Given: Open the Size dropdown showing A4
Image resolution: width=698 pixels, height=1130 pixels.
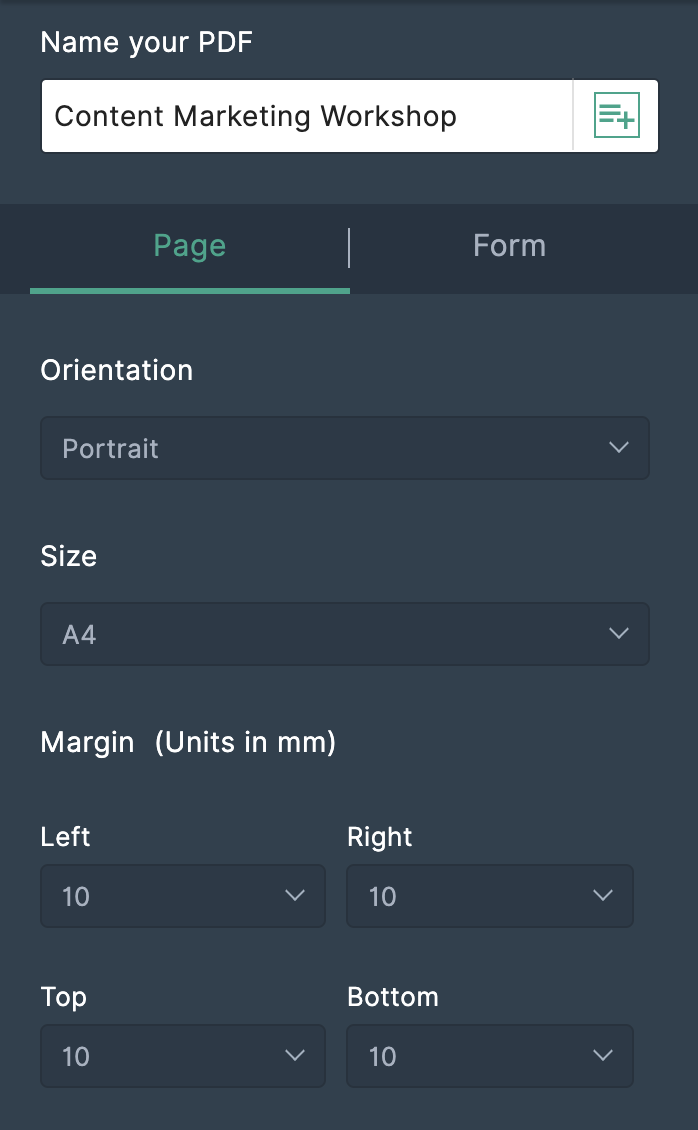Looking at the screenshot, I should [x=345, y=633].
